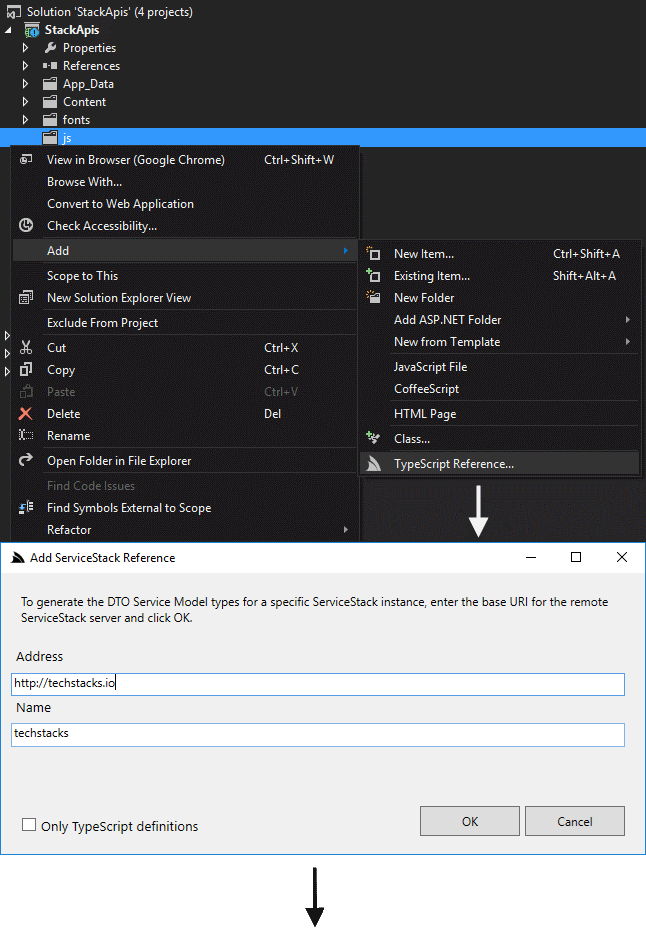The image size is (646, 930).
Task: Click the New Solution Explorer View icon
Action: click(26, 297)
